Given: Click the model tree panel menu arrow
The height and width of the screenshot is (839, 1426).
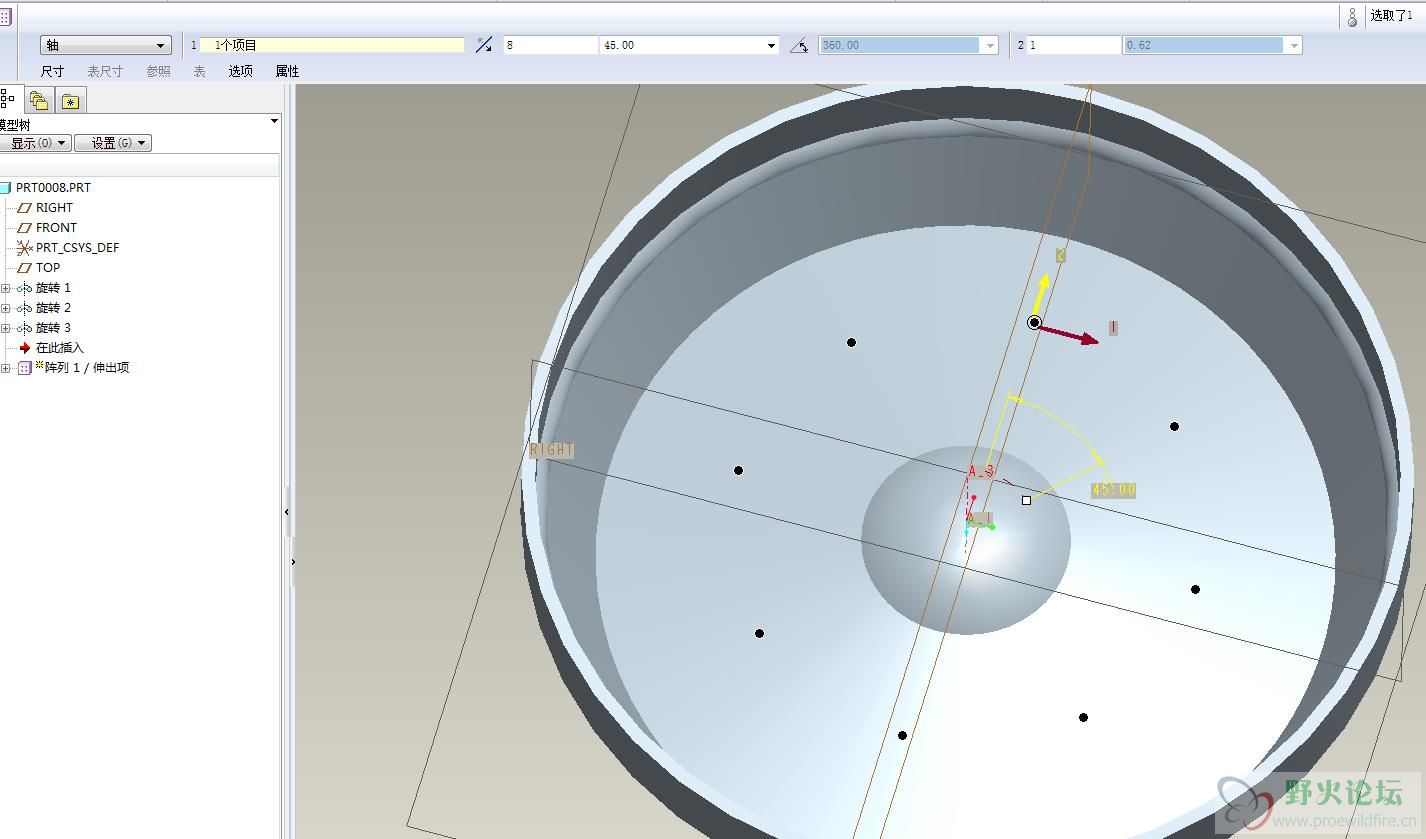Looking at the screenshot, I should [x=275, y=122].
